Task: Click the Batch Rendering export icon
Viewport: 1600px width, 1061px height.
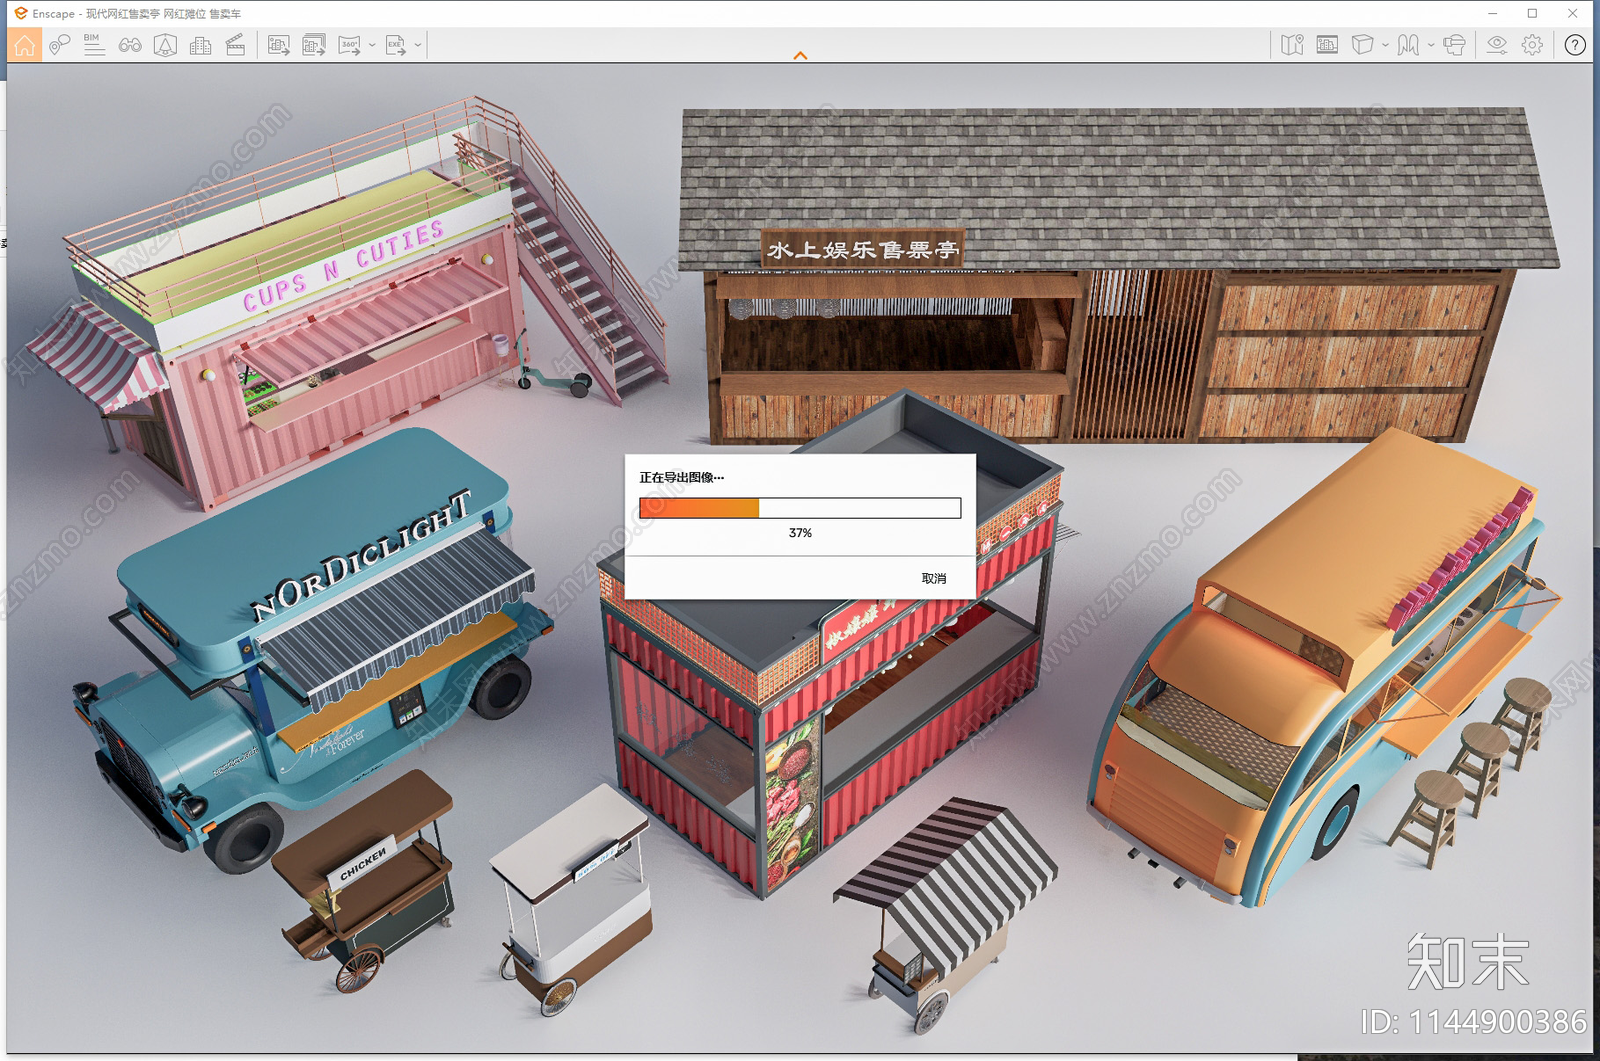Action: [x=314, y=45]
